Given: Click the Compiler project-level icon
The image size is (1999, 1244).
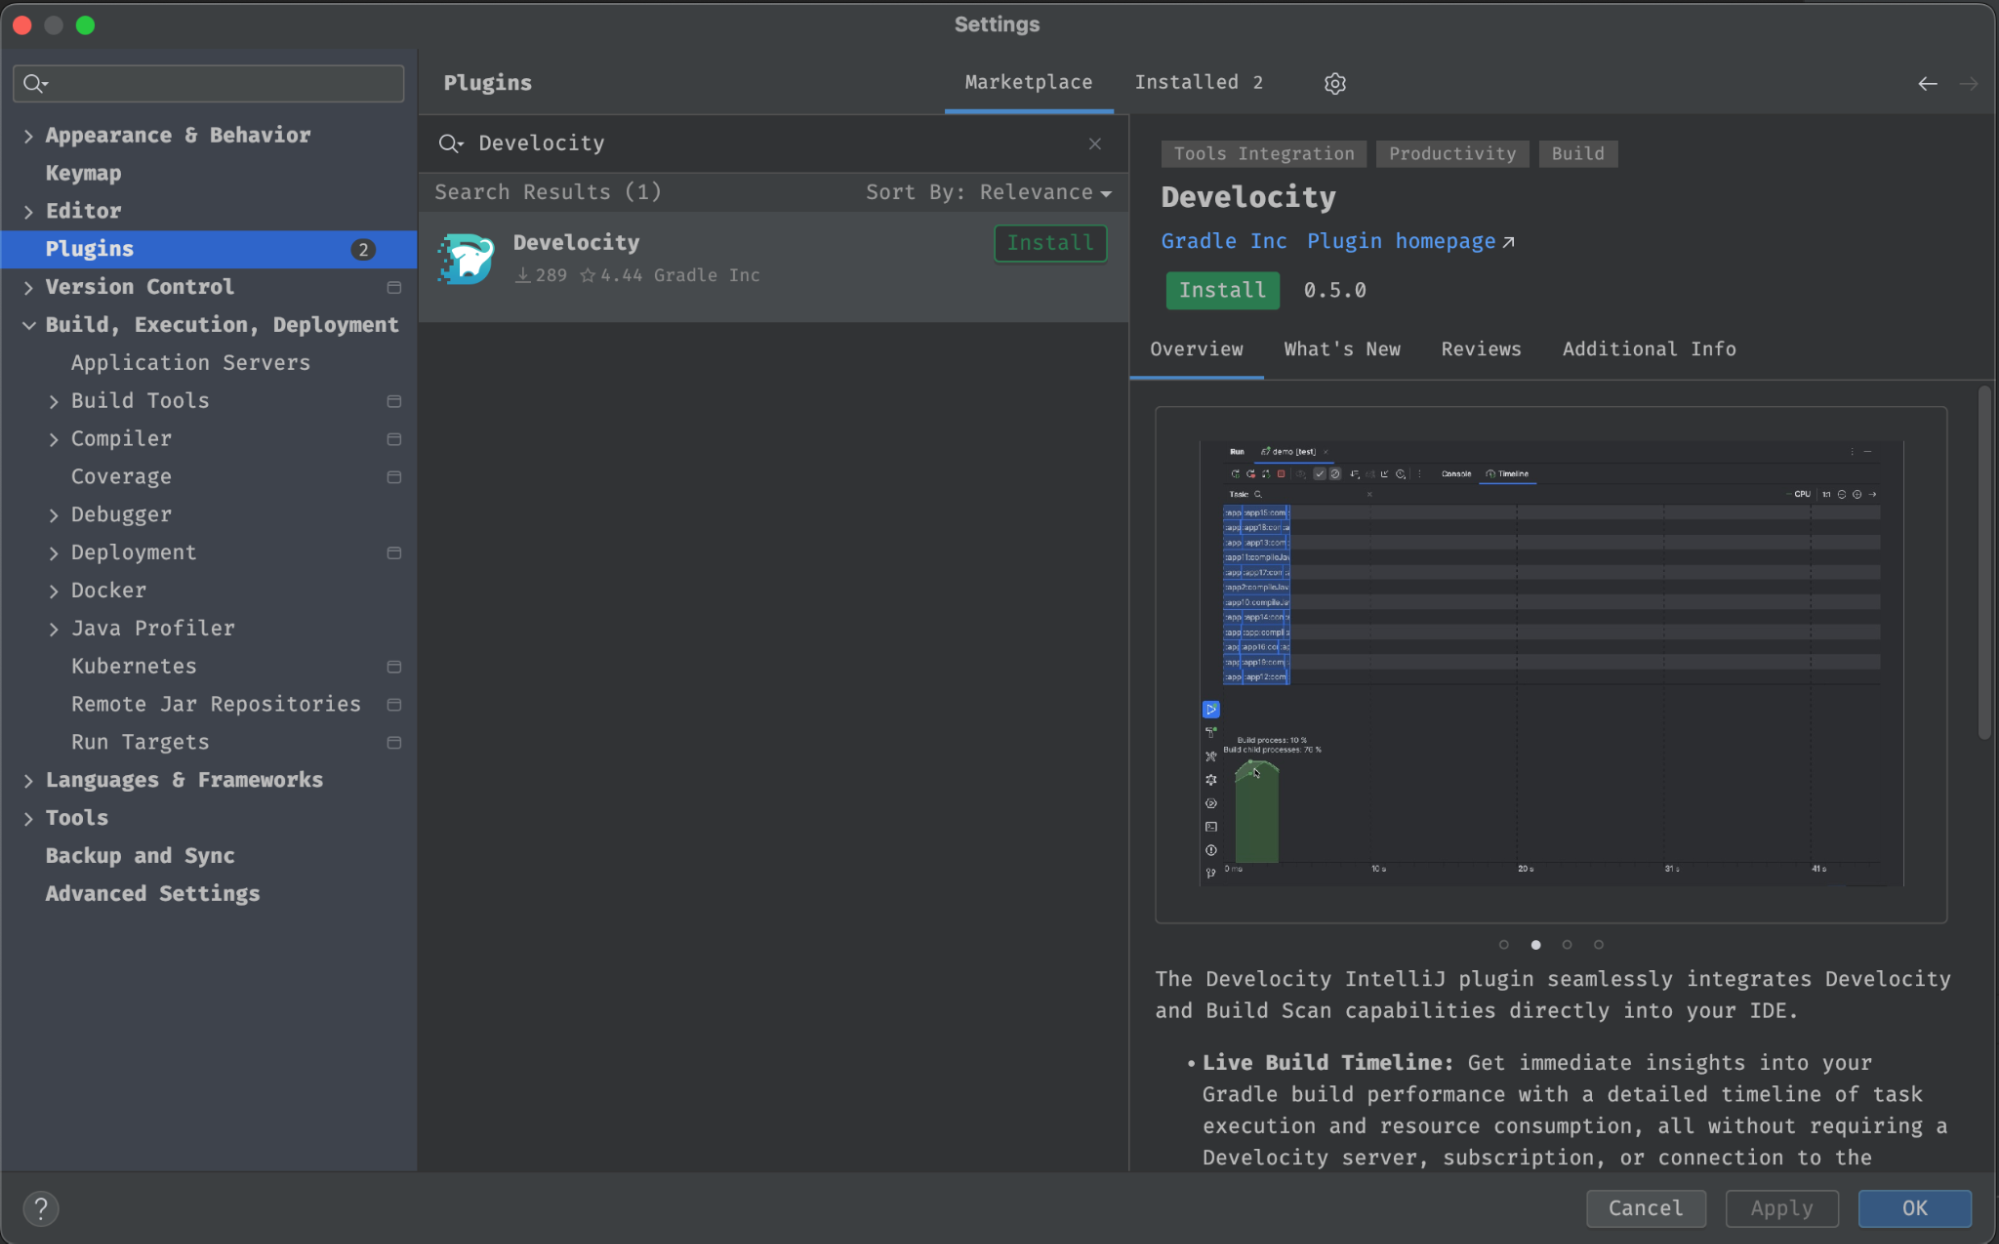Looking at the screenshot, I should click(x=394, y=439).
